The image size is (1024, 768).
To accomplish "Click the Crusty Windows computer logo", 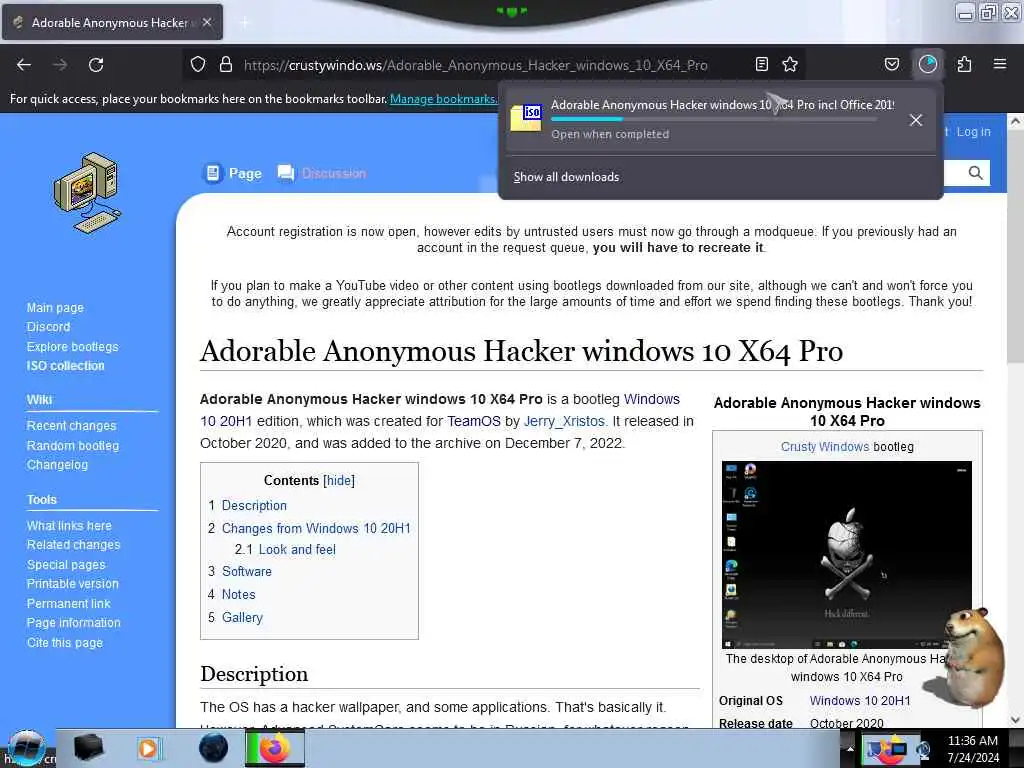I will (88, 193).
